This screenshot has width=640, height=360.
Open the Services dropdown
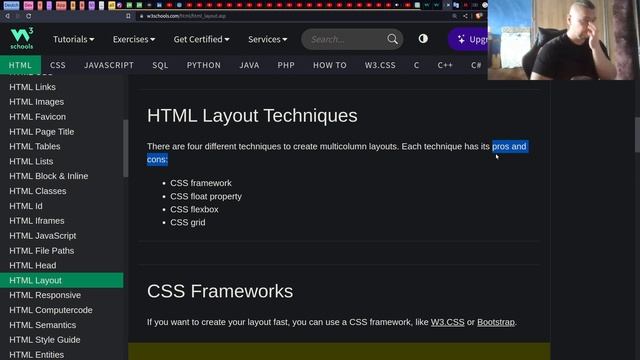(x=268, y=39)
